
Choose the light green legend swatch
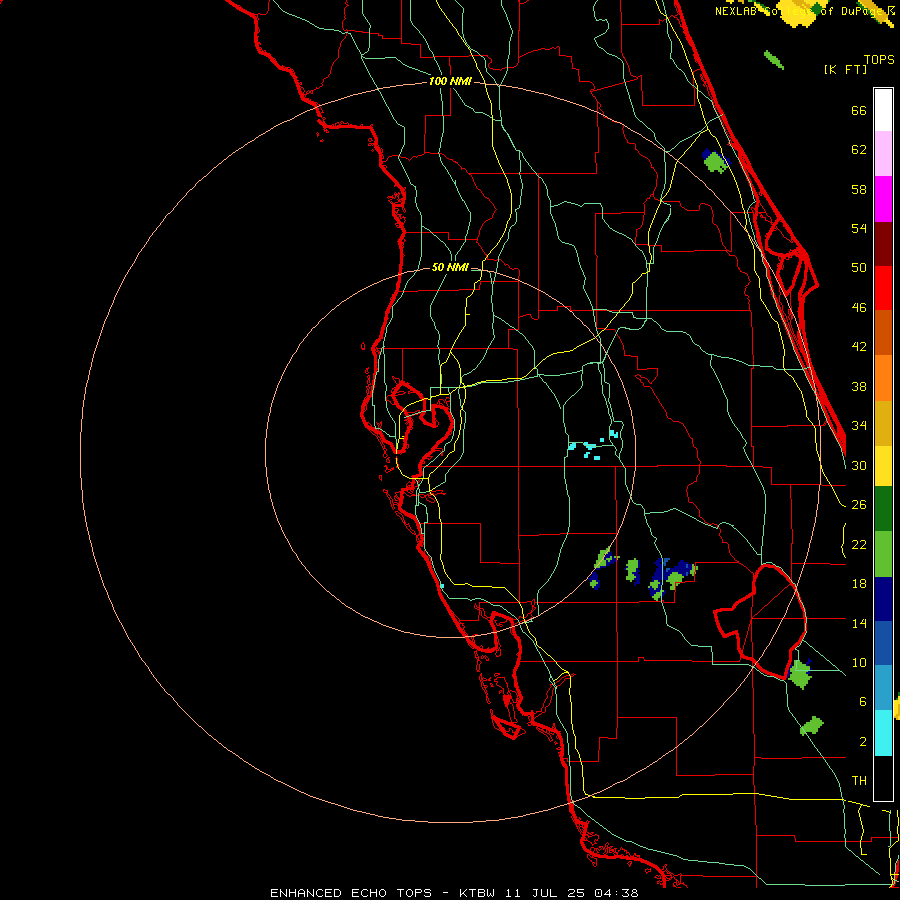(x=883, y=554)
